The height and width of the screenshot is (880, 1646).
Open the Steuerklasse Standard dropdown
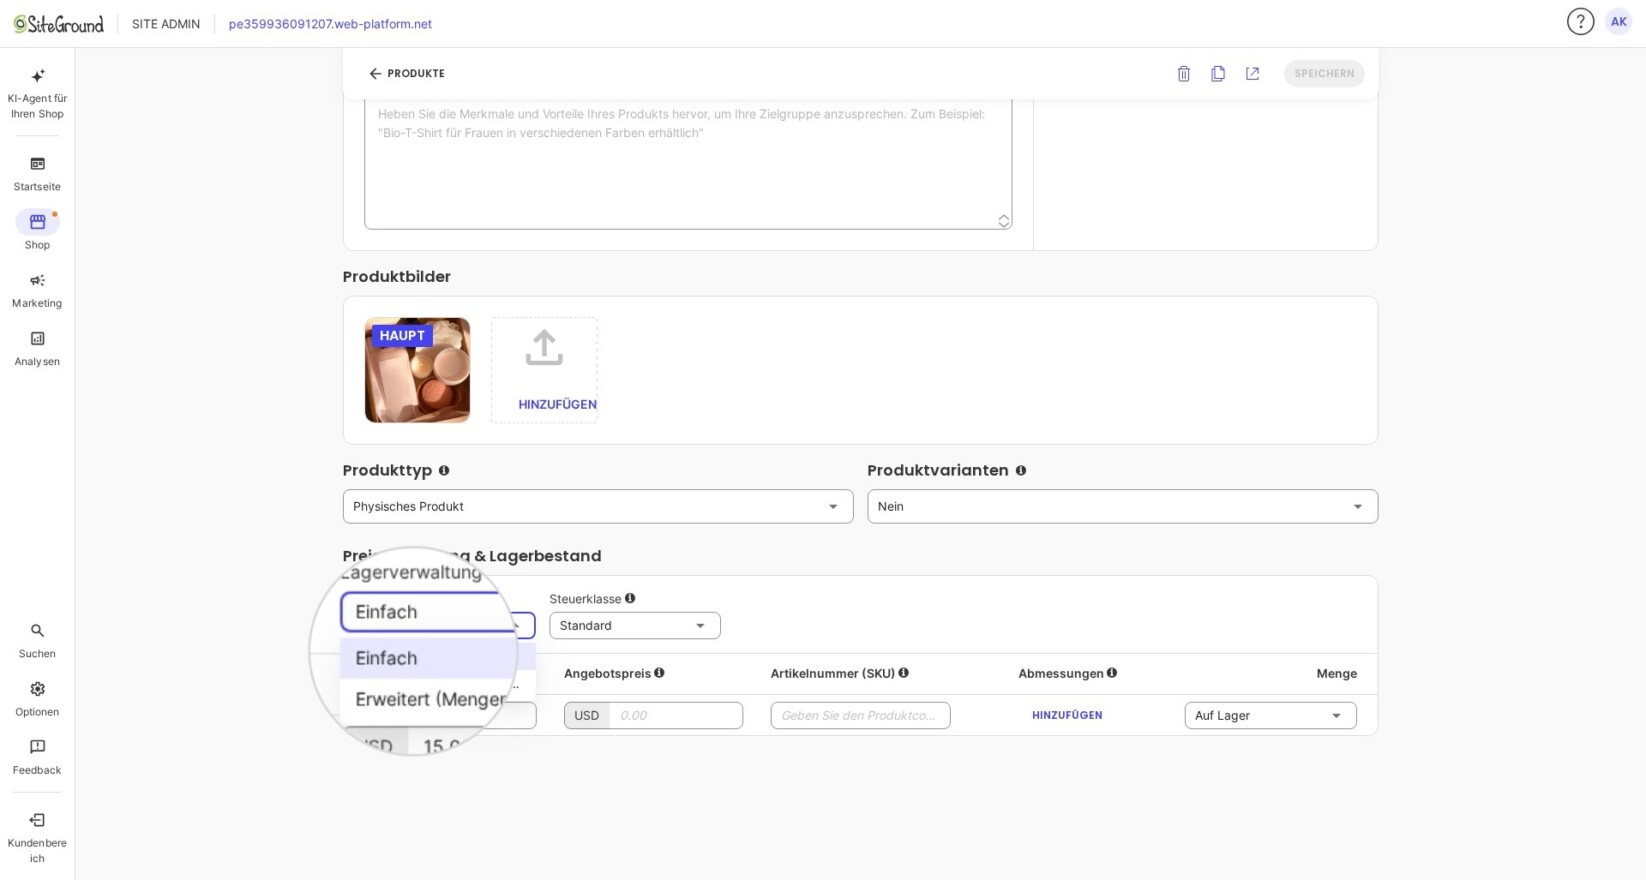(635, 626)
